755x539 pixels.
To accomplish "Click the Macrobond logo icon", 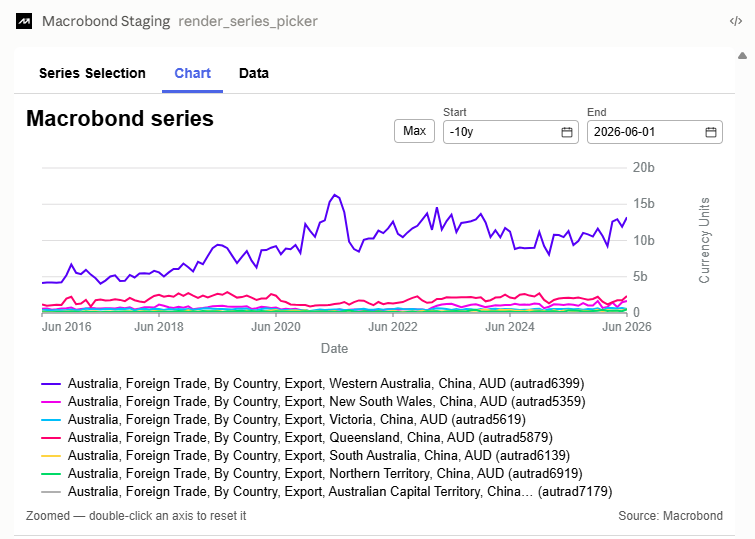I will click(24, 21).
